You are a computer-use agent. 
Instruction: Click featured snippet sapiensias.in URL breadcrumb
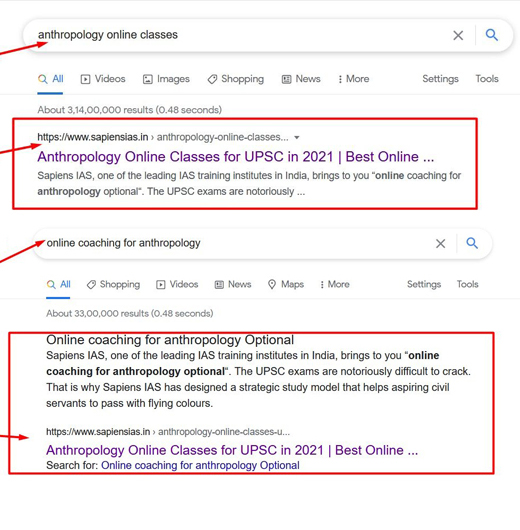(x=168, y=432)
